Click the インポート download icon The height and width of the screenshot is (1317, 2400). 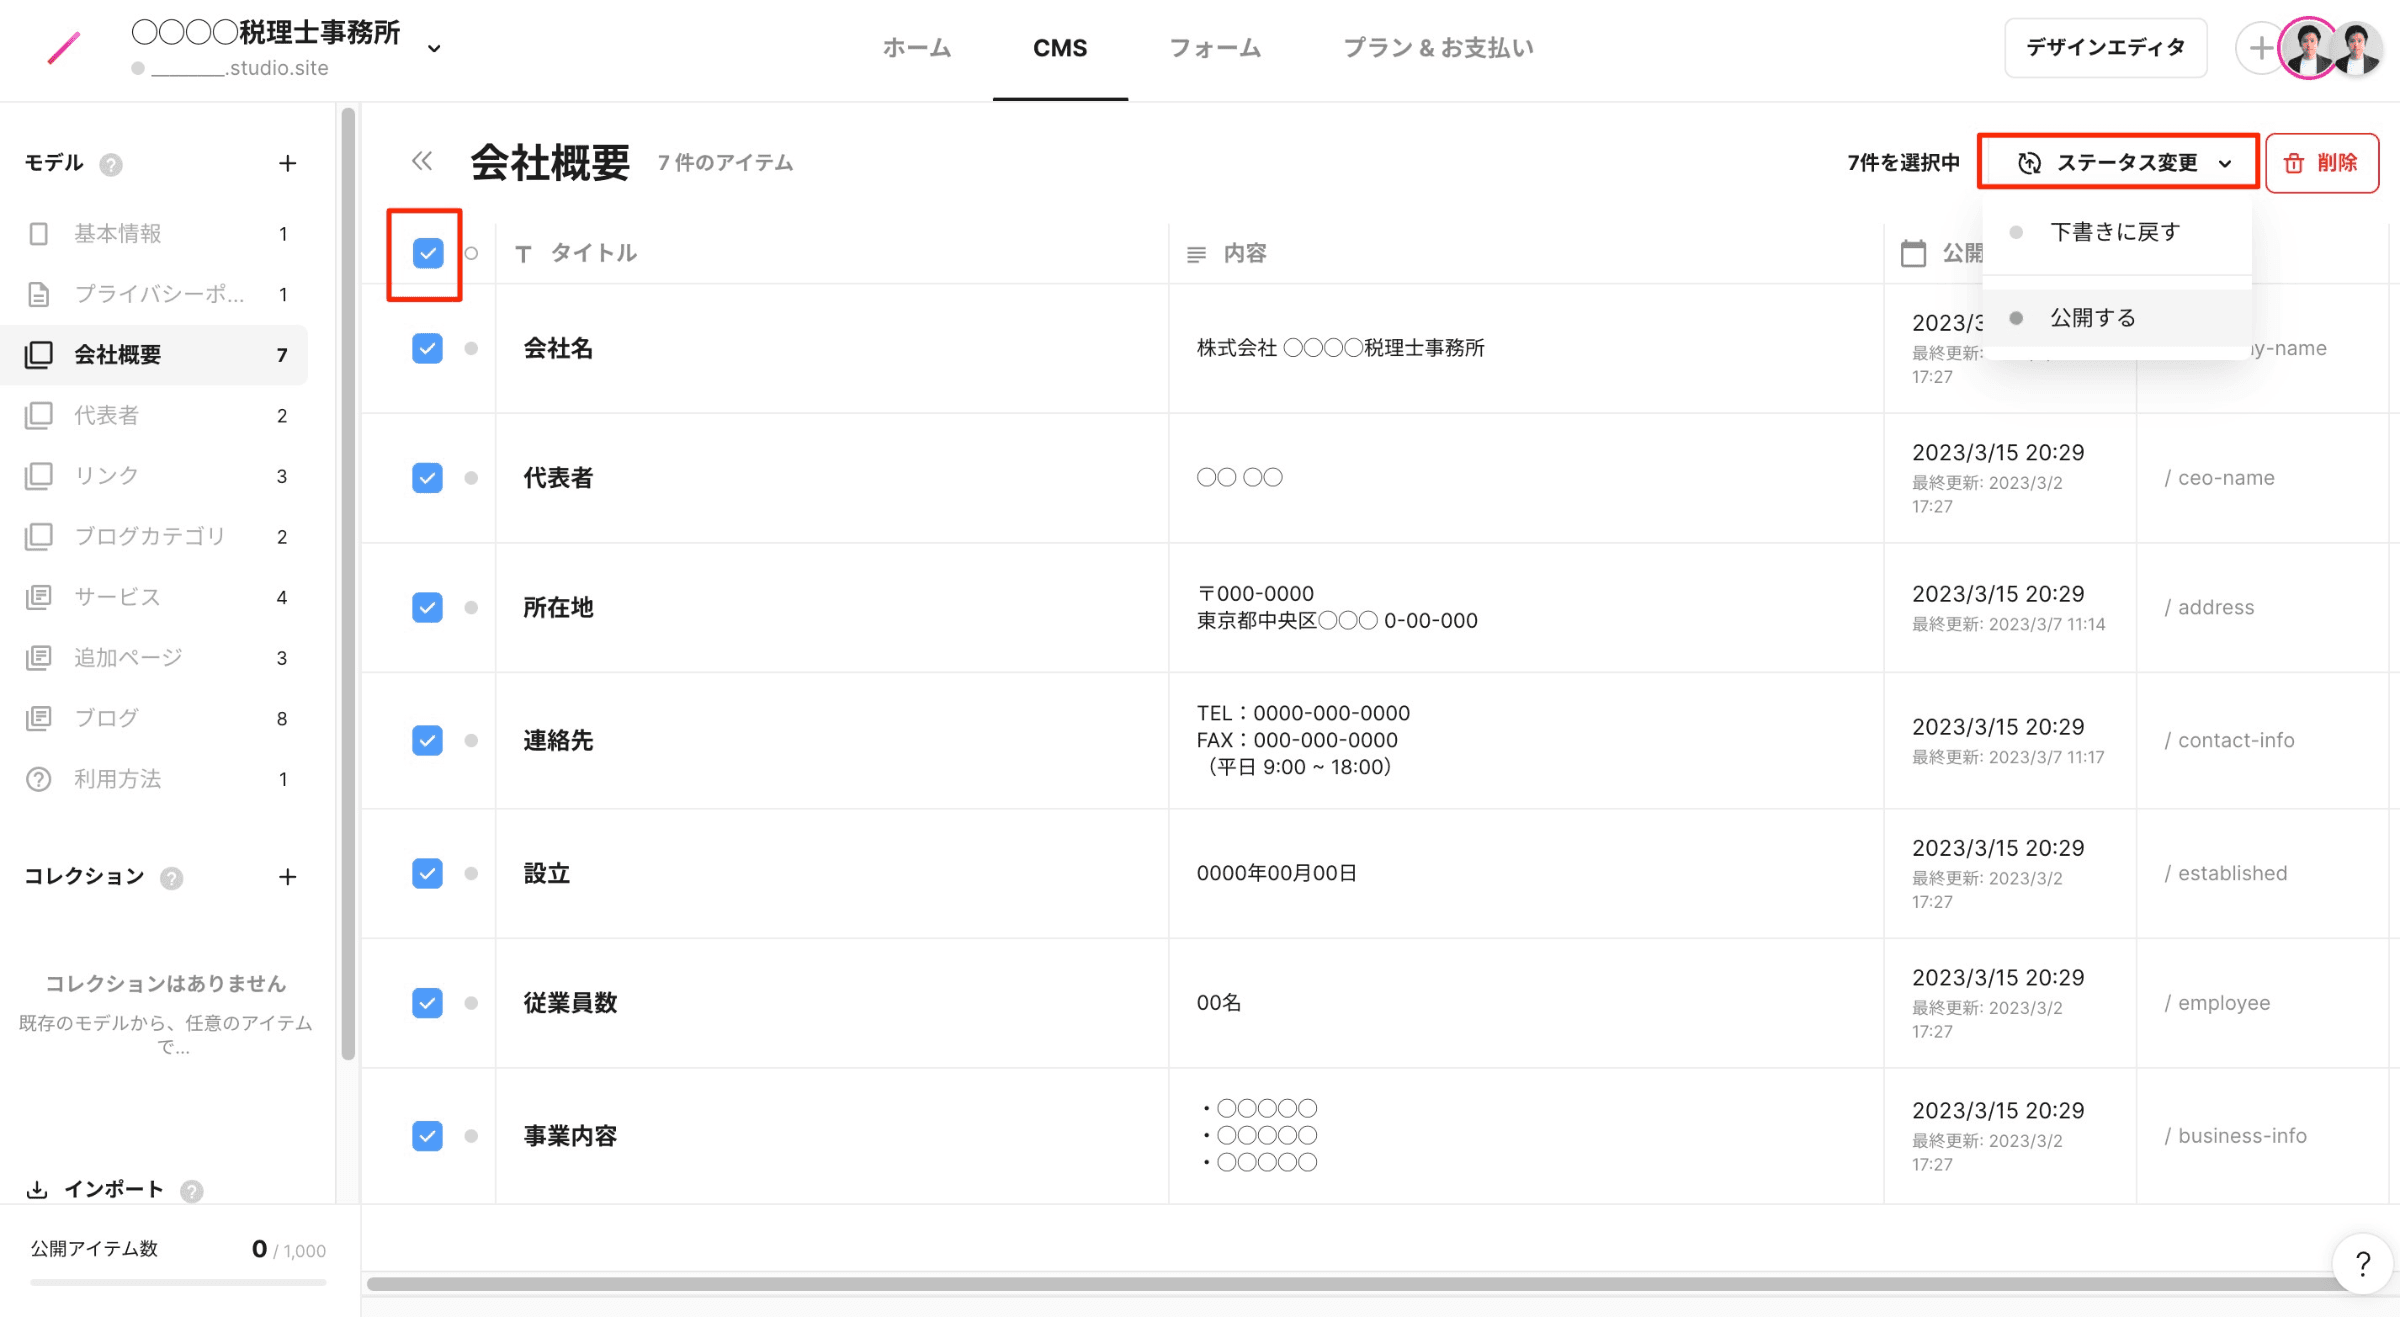coord(37,1189)
